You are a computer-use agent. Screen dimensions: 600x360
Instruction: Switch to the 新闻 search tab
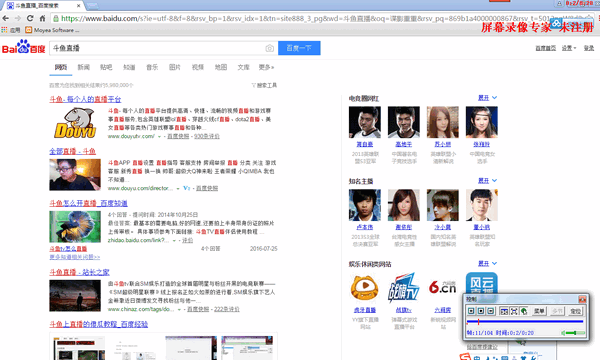pos(83,67)
